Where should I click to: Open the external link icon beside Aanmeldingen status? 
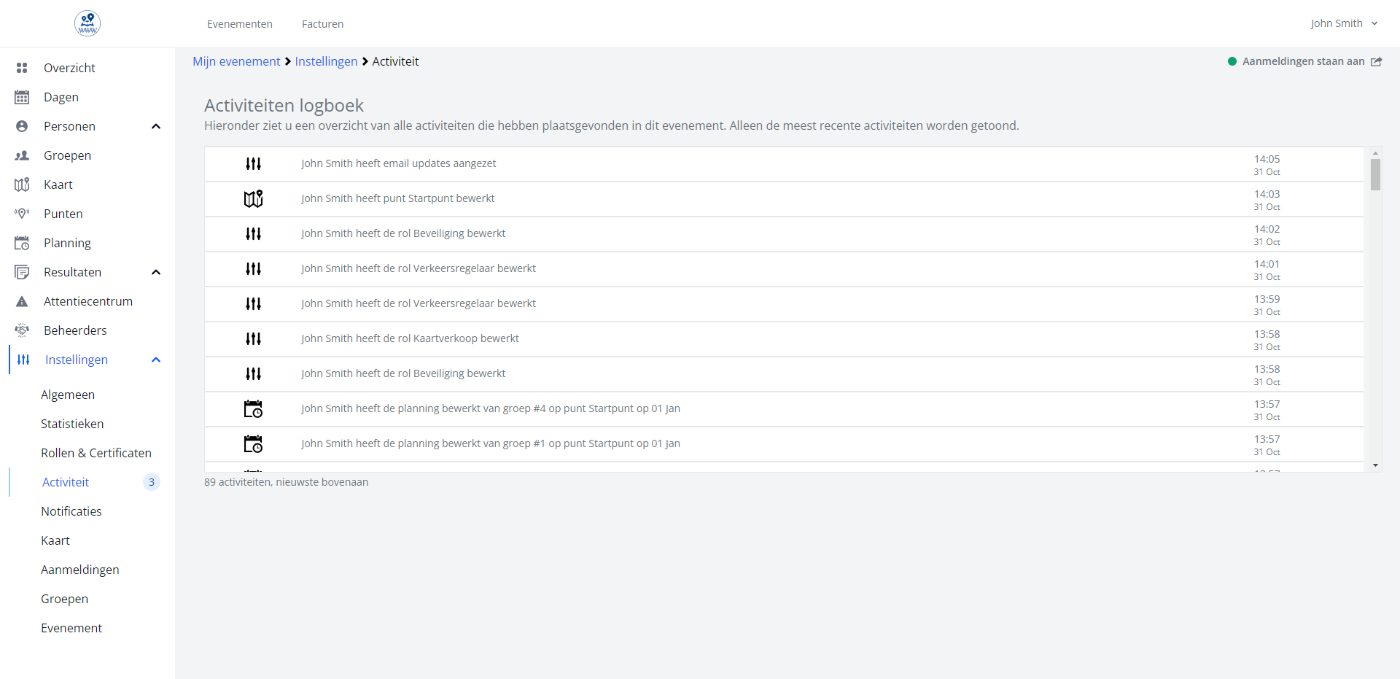1376,62
